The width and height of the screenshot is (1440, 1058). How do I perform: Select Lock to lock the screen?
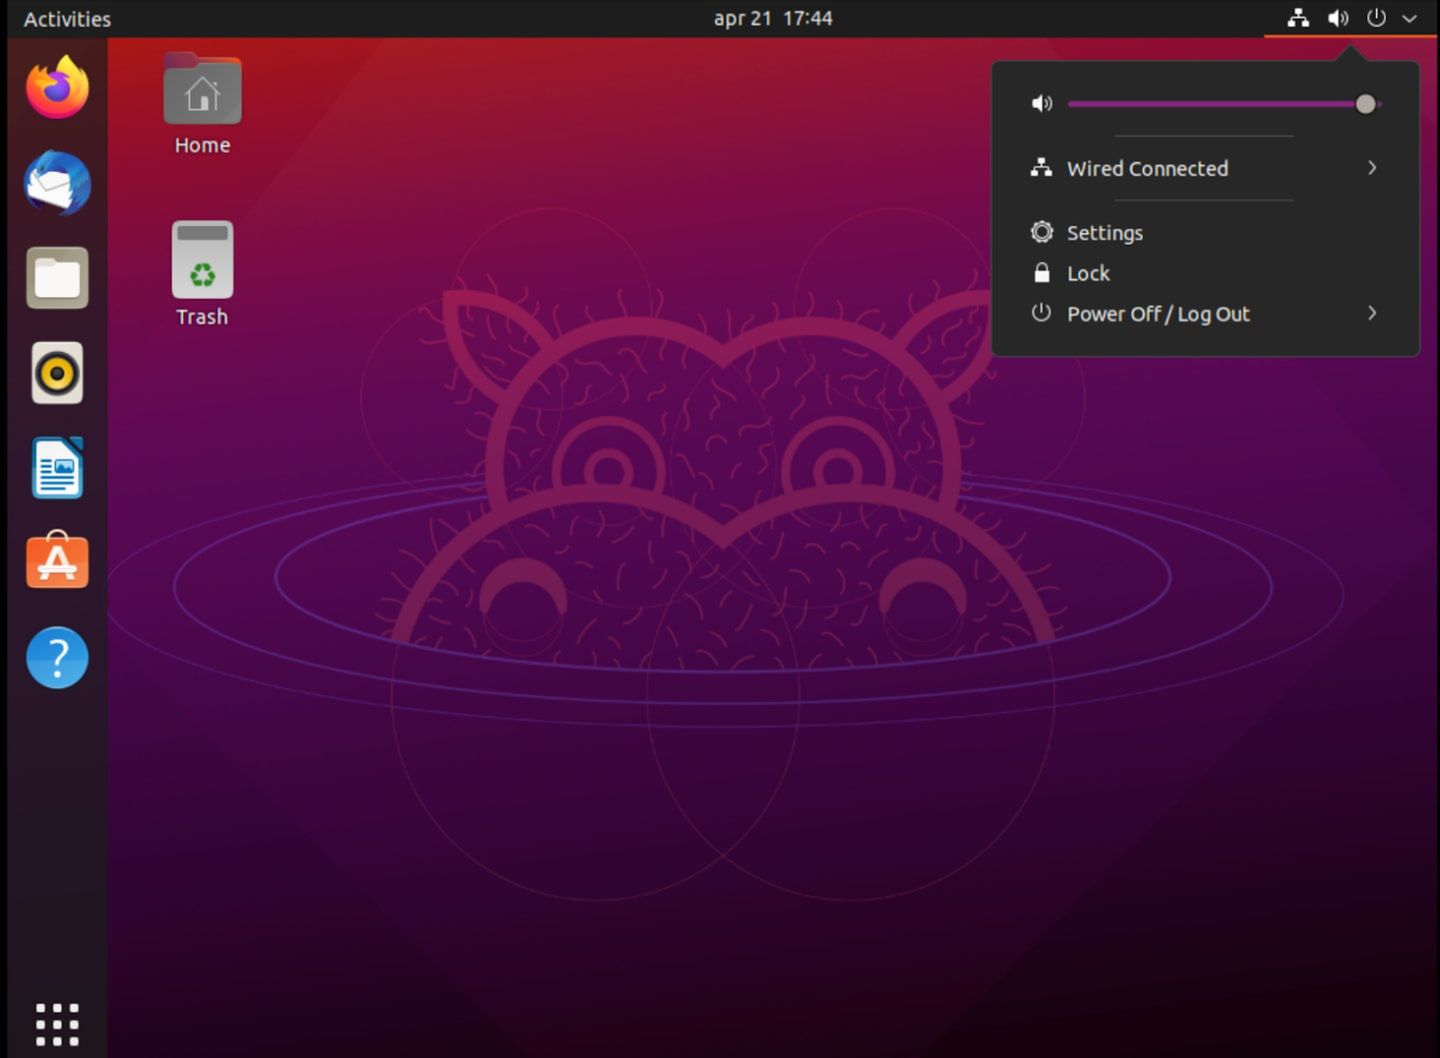point(1088,272)
